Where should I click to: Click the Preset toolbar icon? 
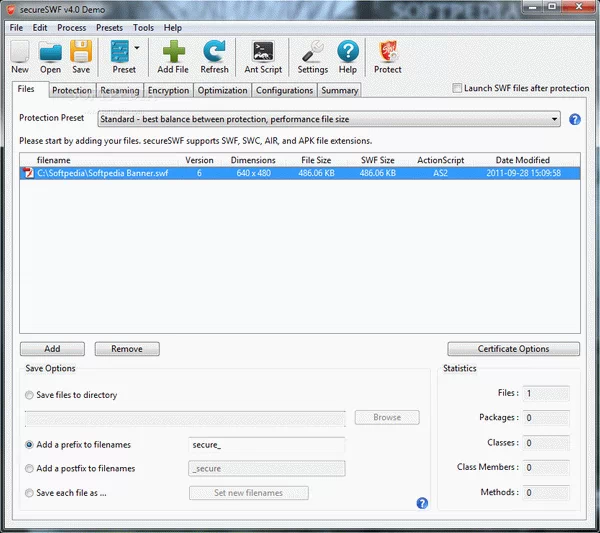(x=120, y=52)
